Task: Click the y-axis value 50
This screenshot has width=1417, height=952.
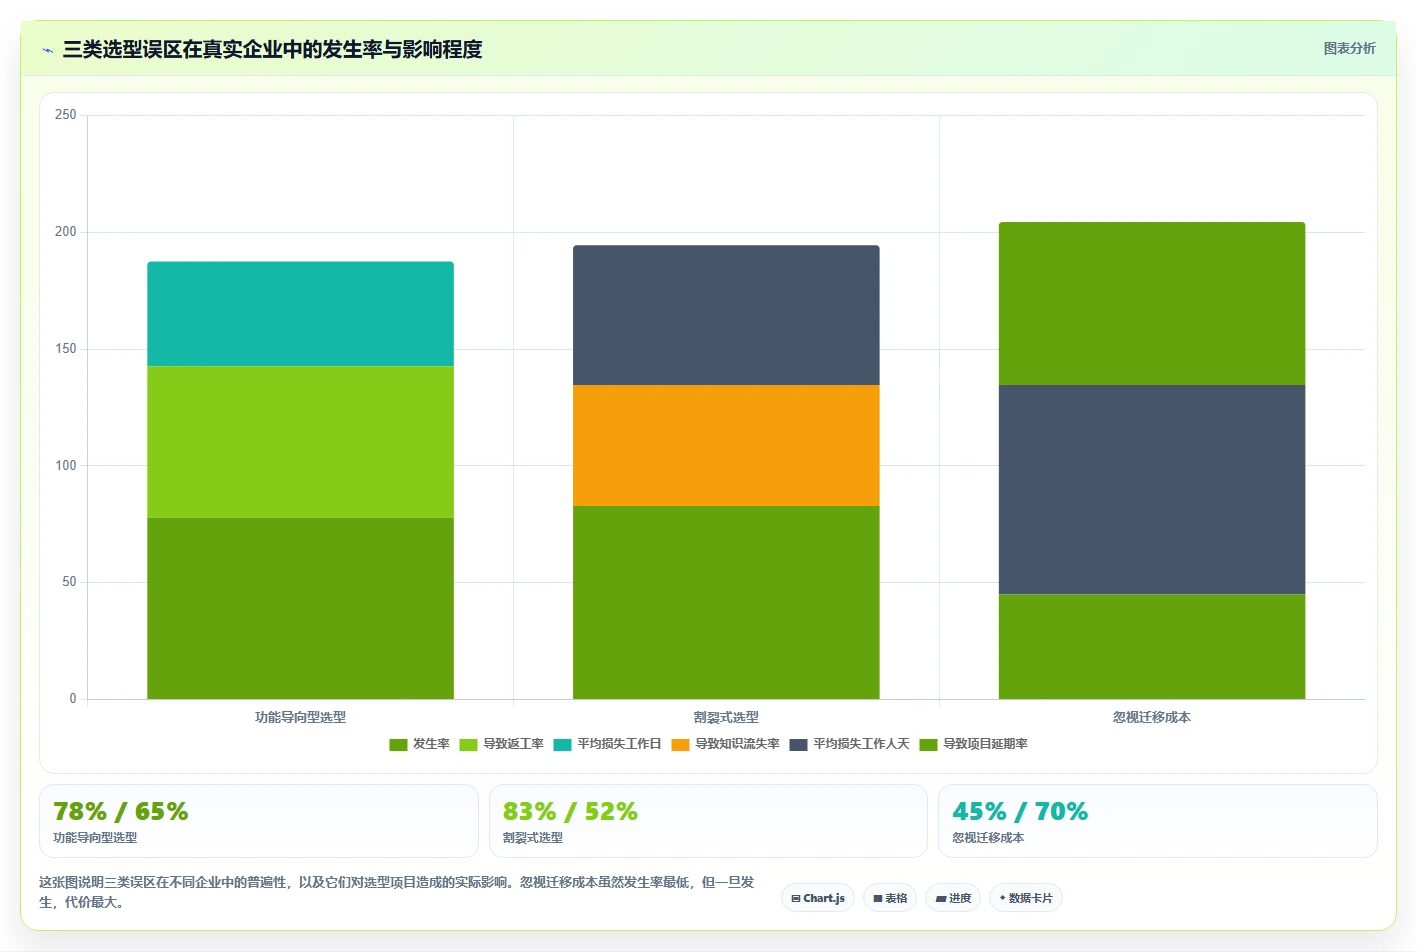Action: click(69, 582)
